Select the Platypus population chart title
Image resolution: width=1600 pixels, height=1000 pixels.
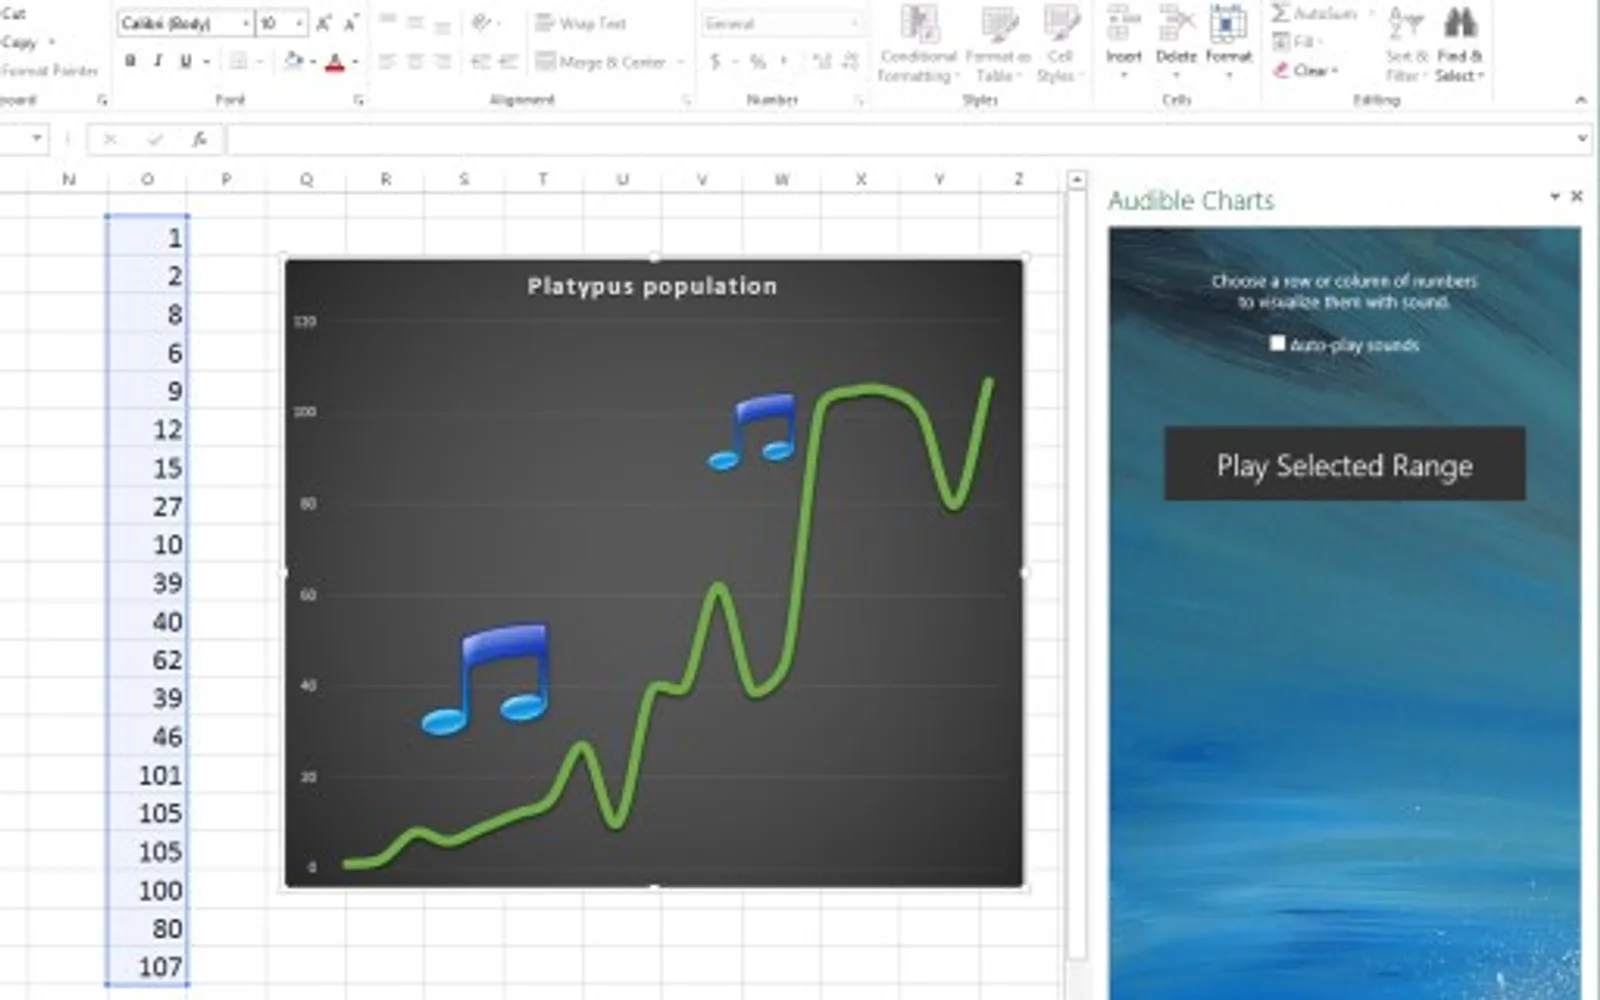tap(652, 286)
